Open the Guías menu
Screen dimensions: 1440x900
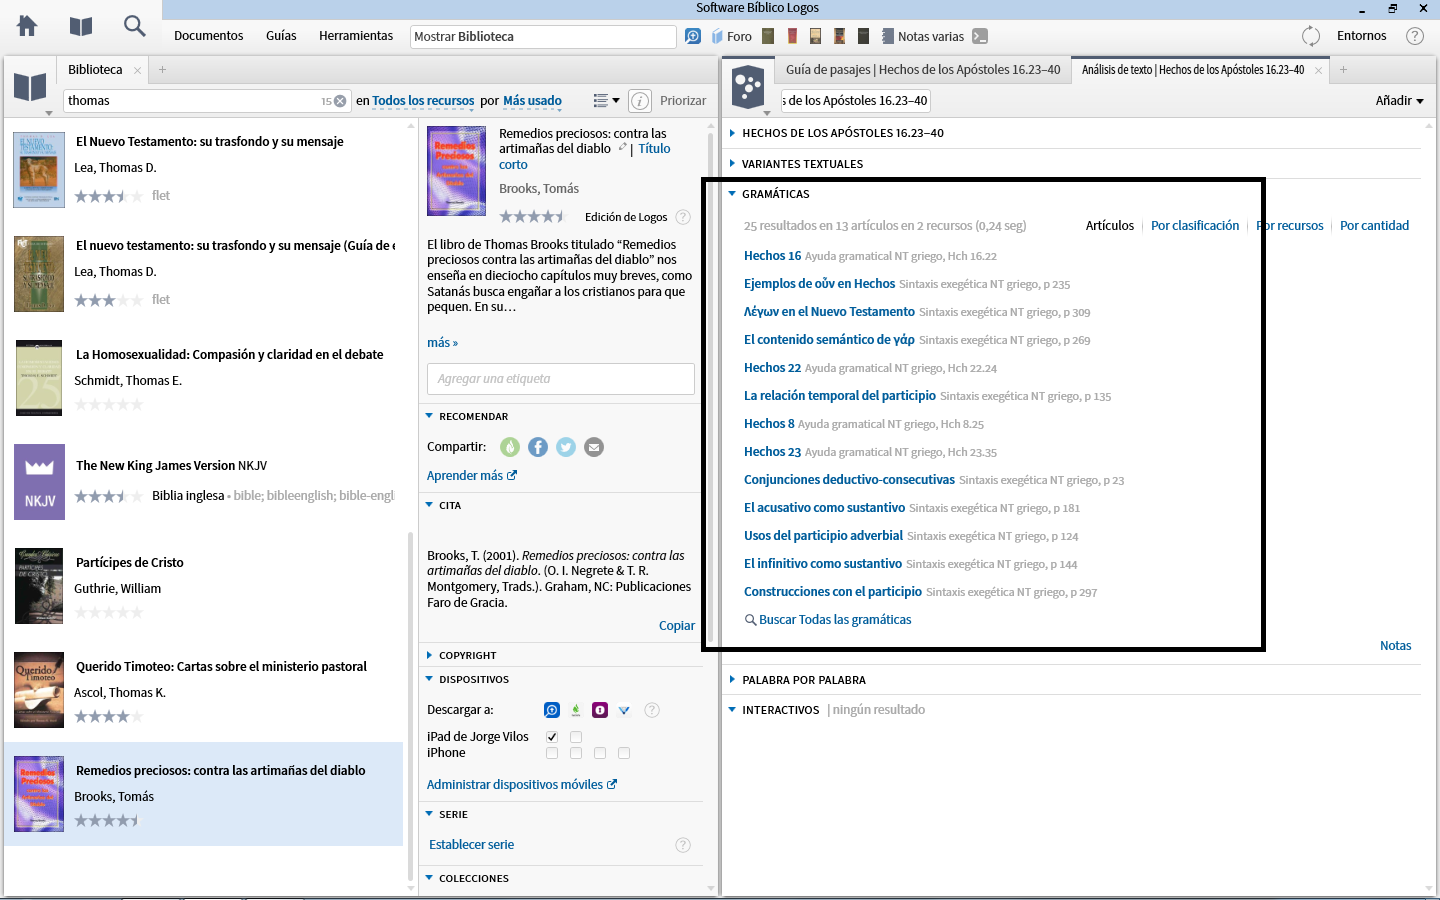281,36
